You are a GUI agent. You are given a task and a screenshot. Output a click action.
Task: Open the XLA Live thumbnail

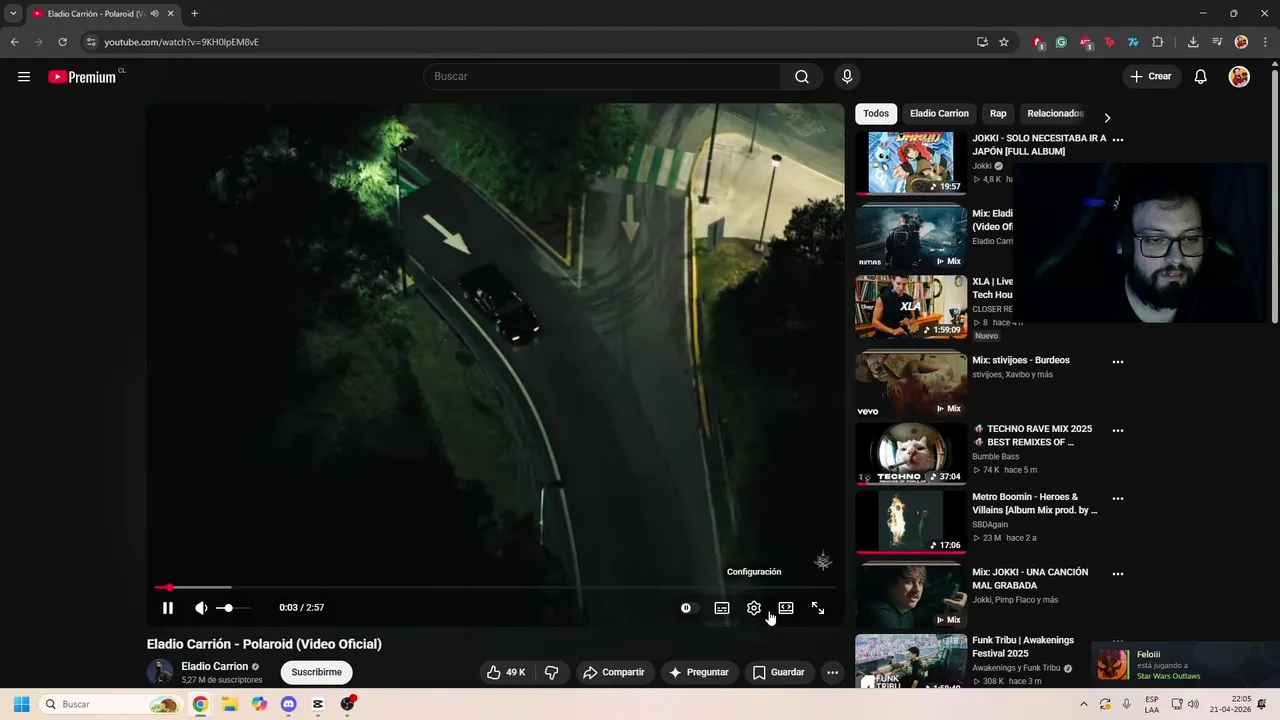pyautogui.click(x=911, y=308)
